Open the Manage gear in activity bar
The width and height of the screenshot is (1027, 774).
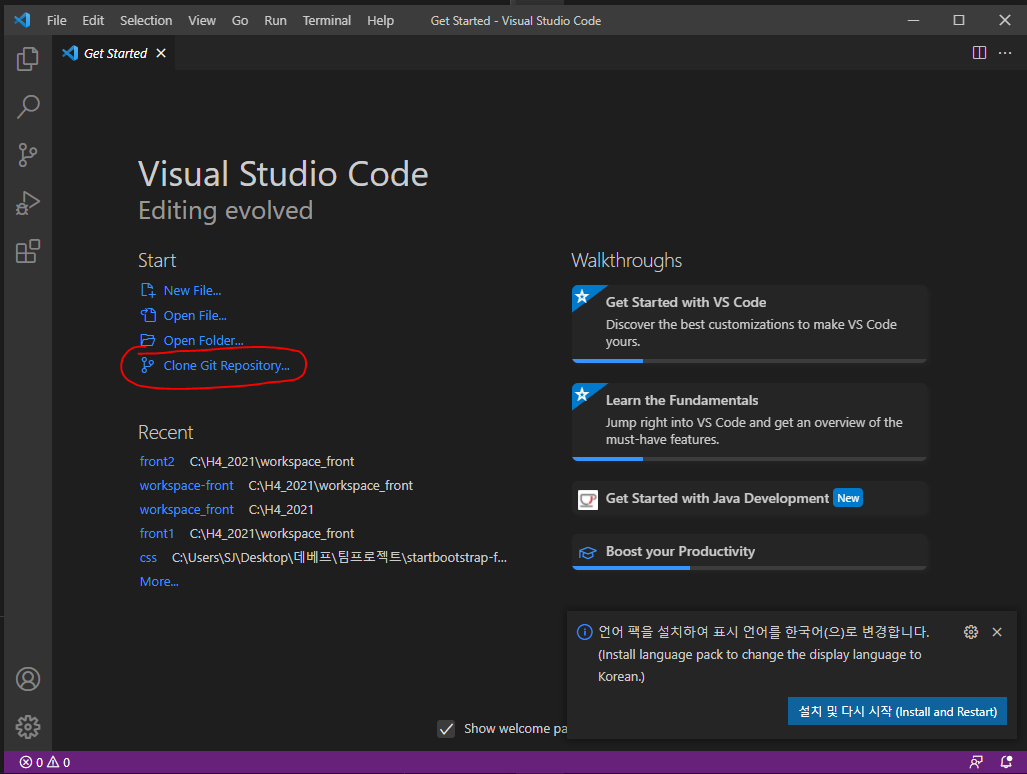click(28, 727)
